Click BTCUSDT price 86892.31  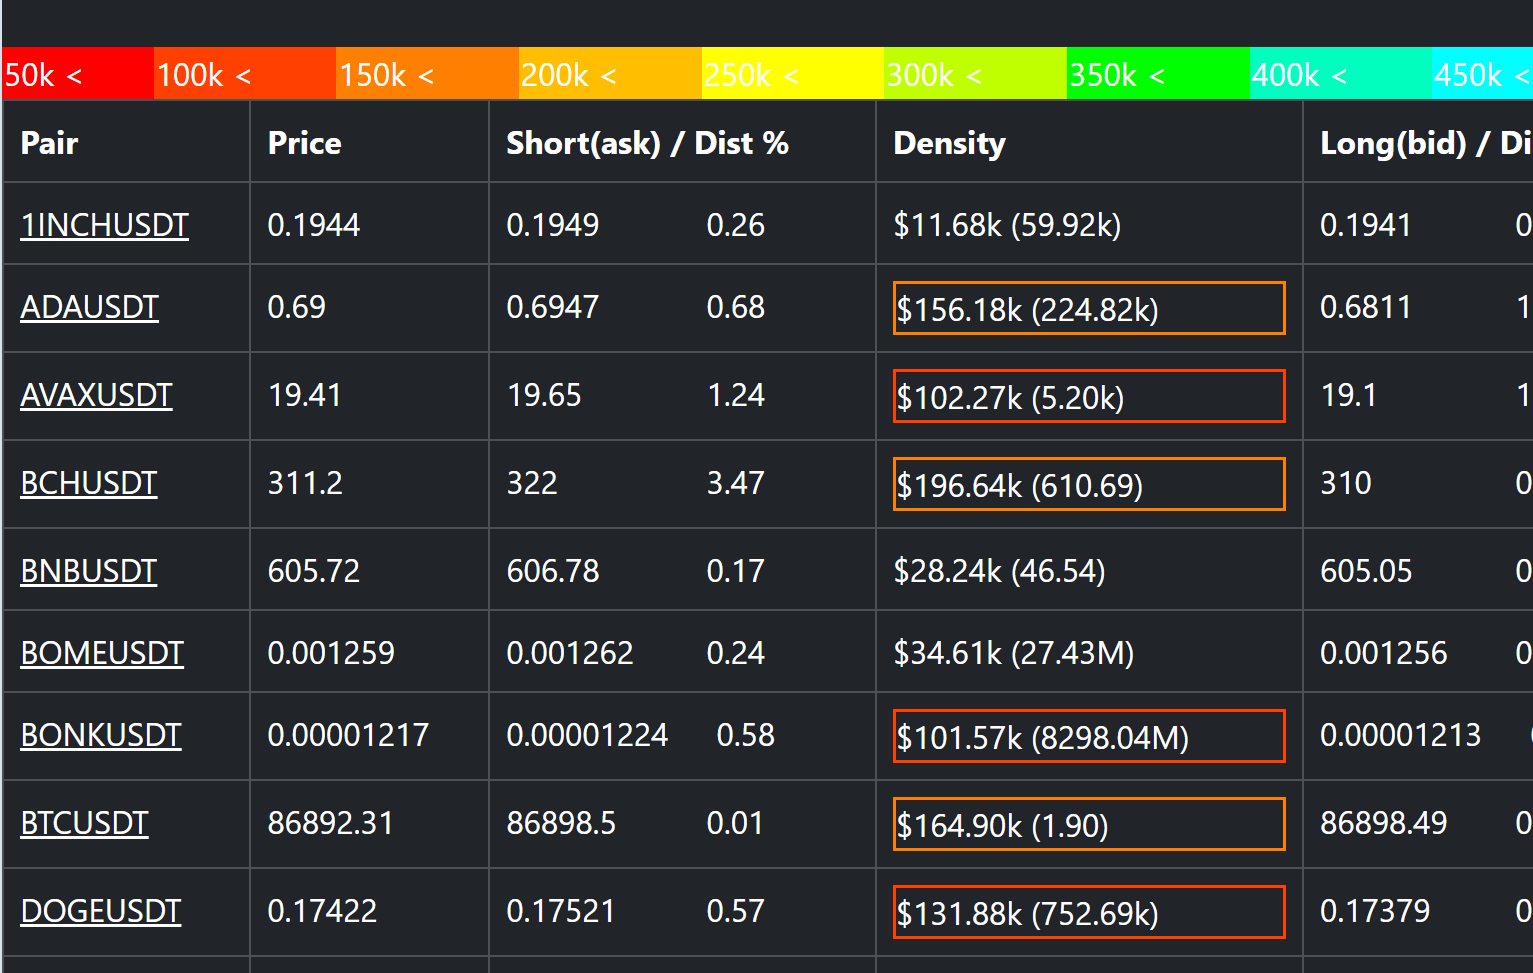331,823
